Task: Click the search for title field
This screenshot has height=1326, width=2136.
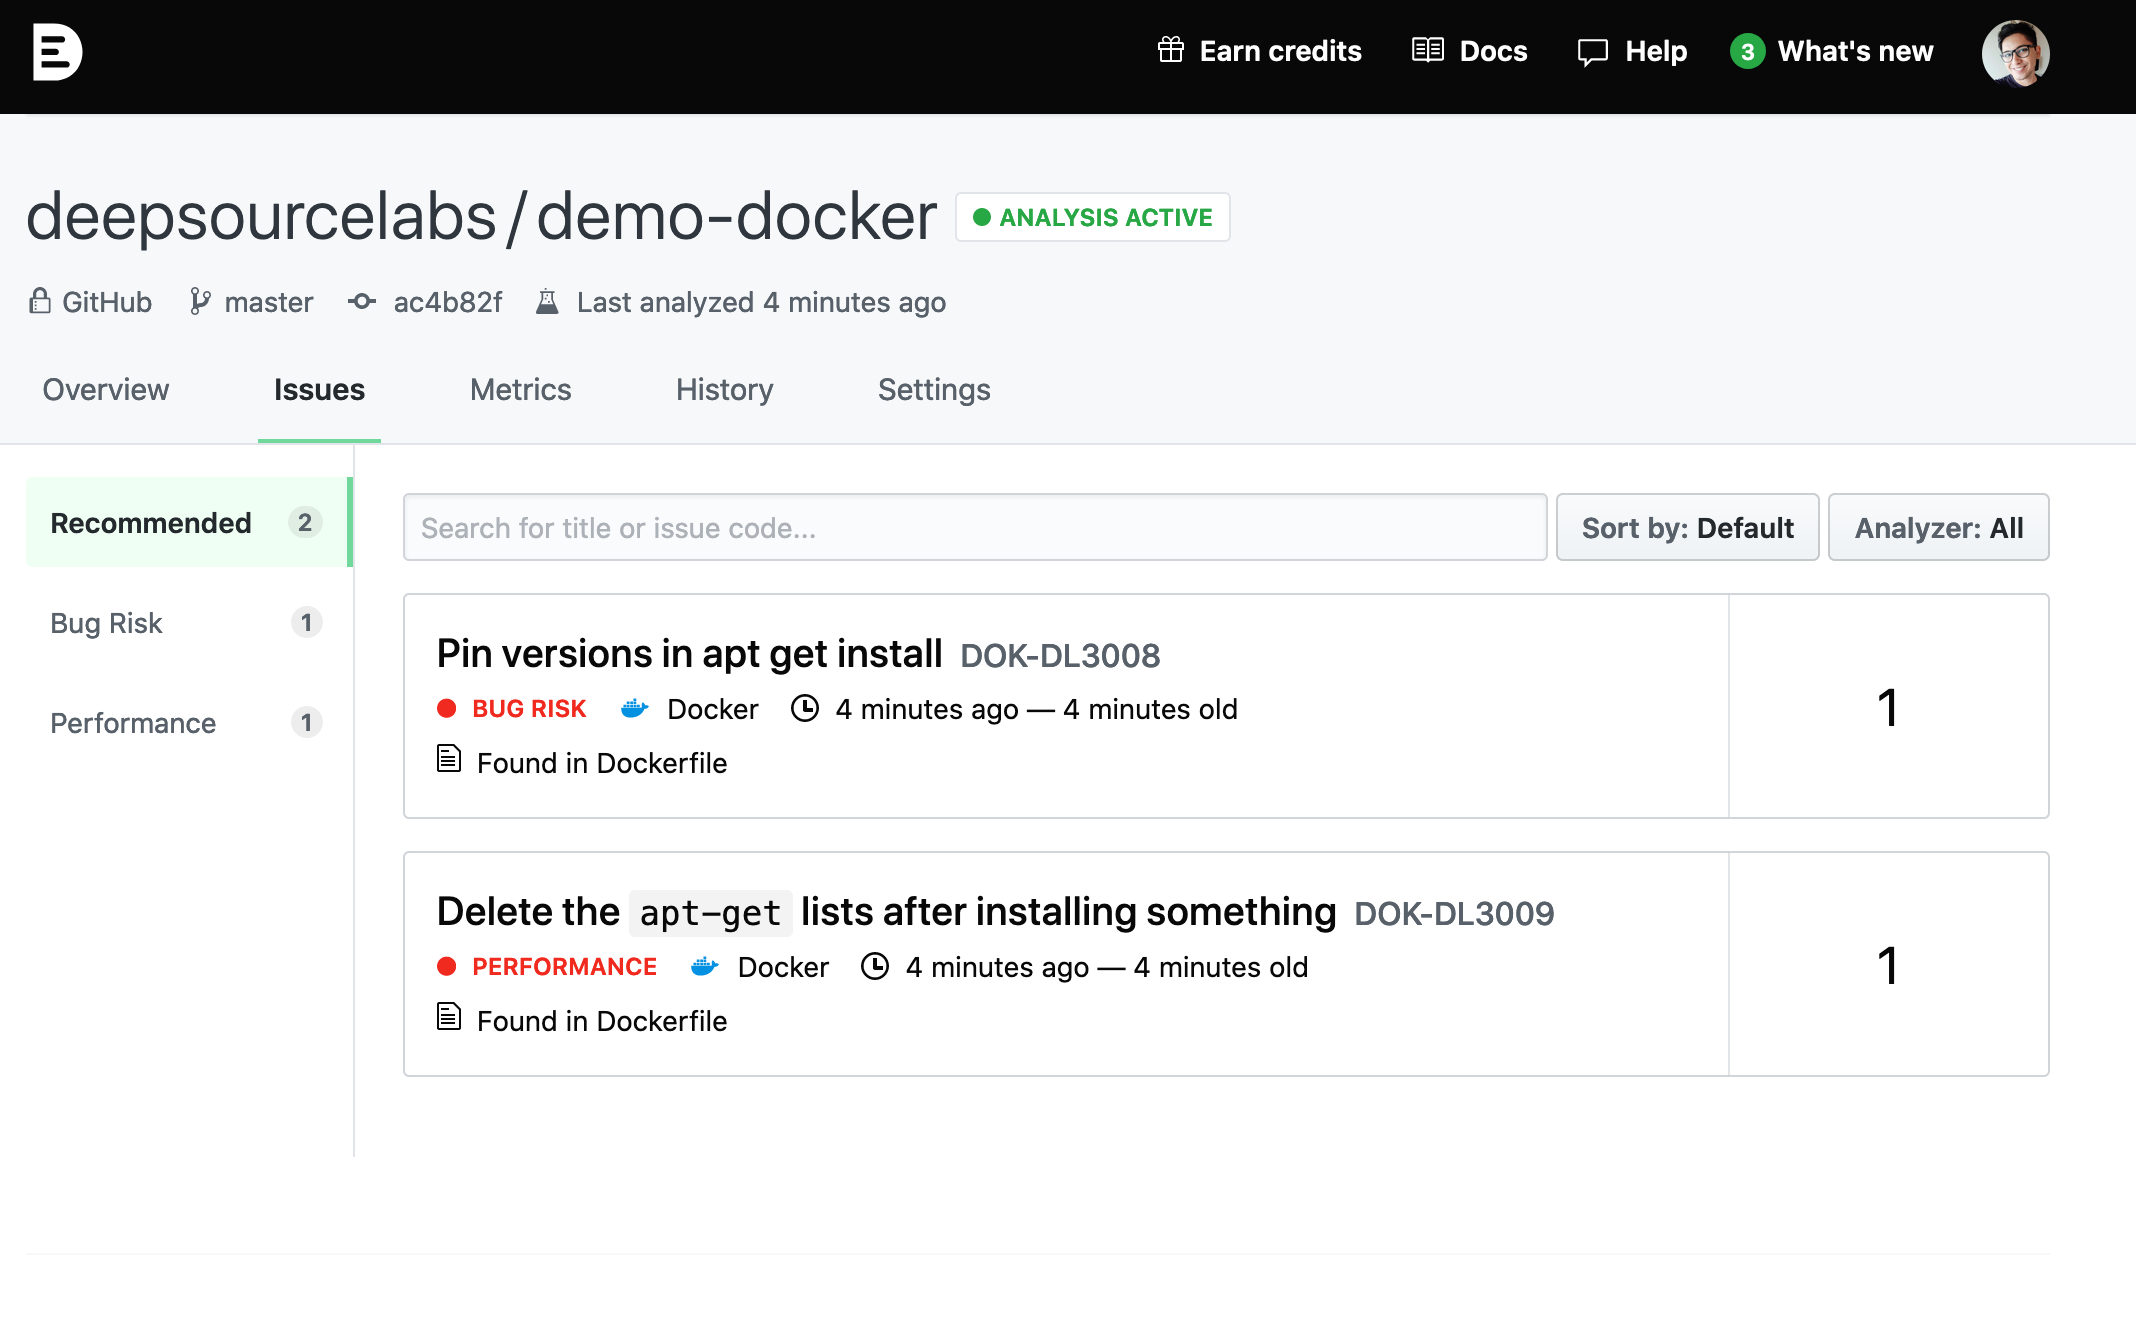Action: [975, 527]
